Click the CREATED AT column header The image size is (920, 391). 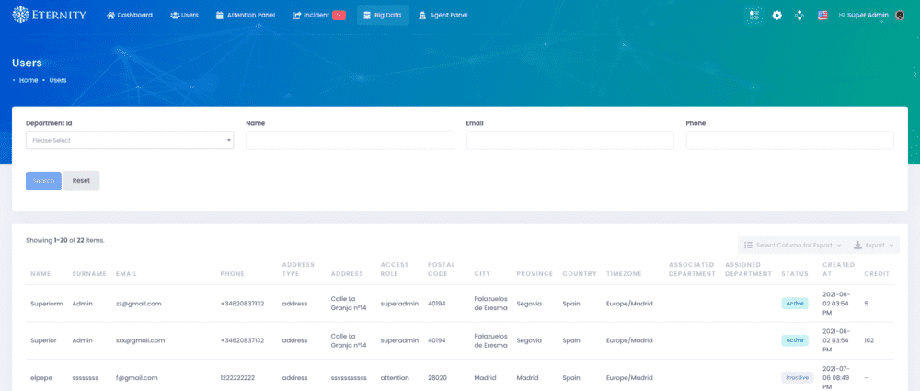click(838, 269)
